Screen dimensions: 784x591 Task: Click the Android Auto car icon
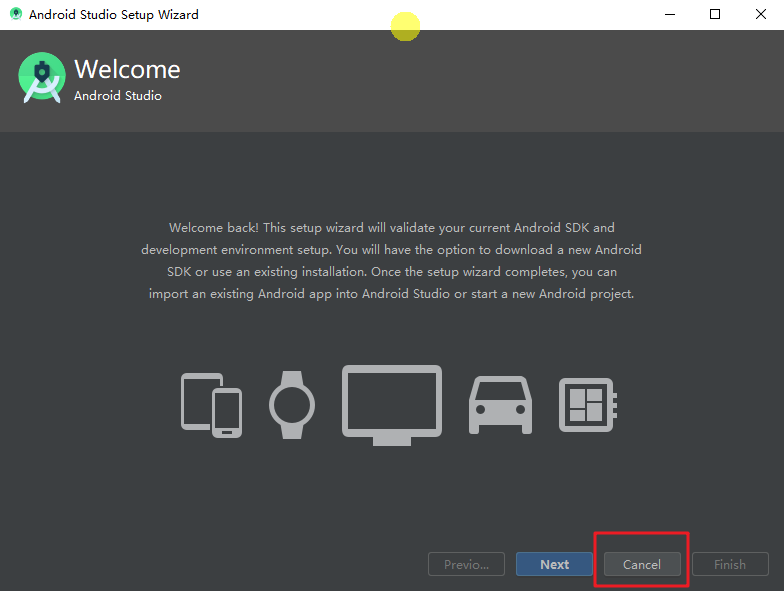click(500, 405)
